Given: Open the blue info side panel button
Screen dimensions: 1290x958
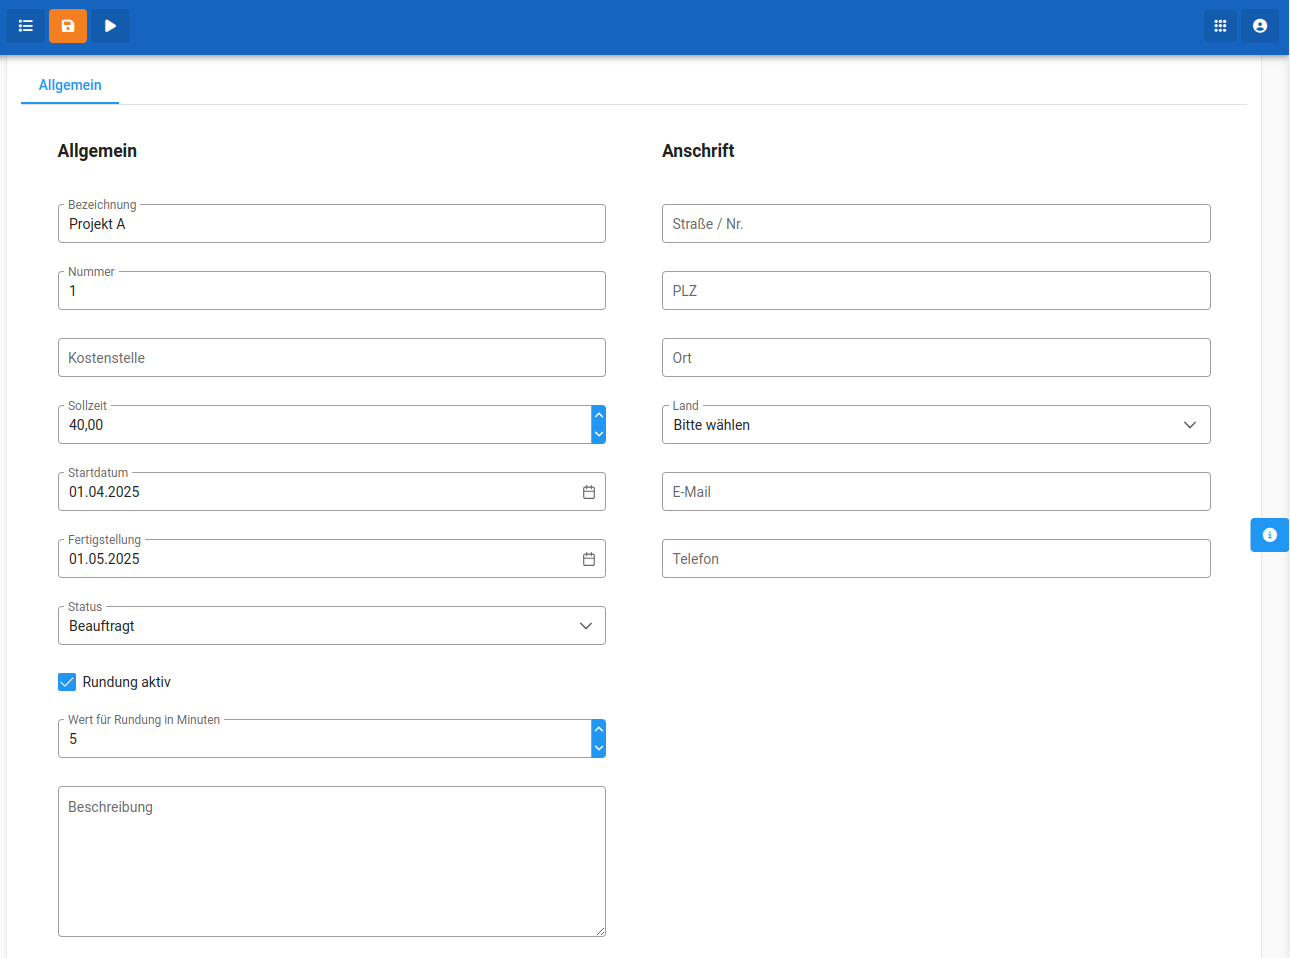Looking at the screenshot, I should (x=1270, y=535).
